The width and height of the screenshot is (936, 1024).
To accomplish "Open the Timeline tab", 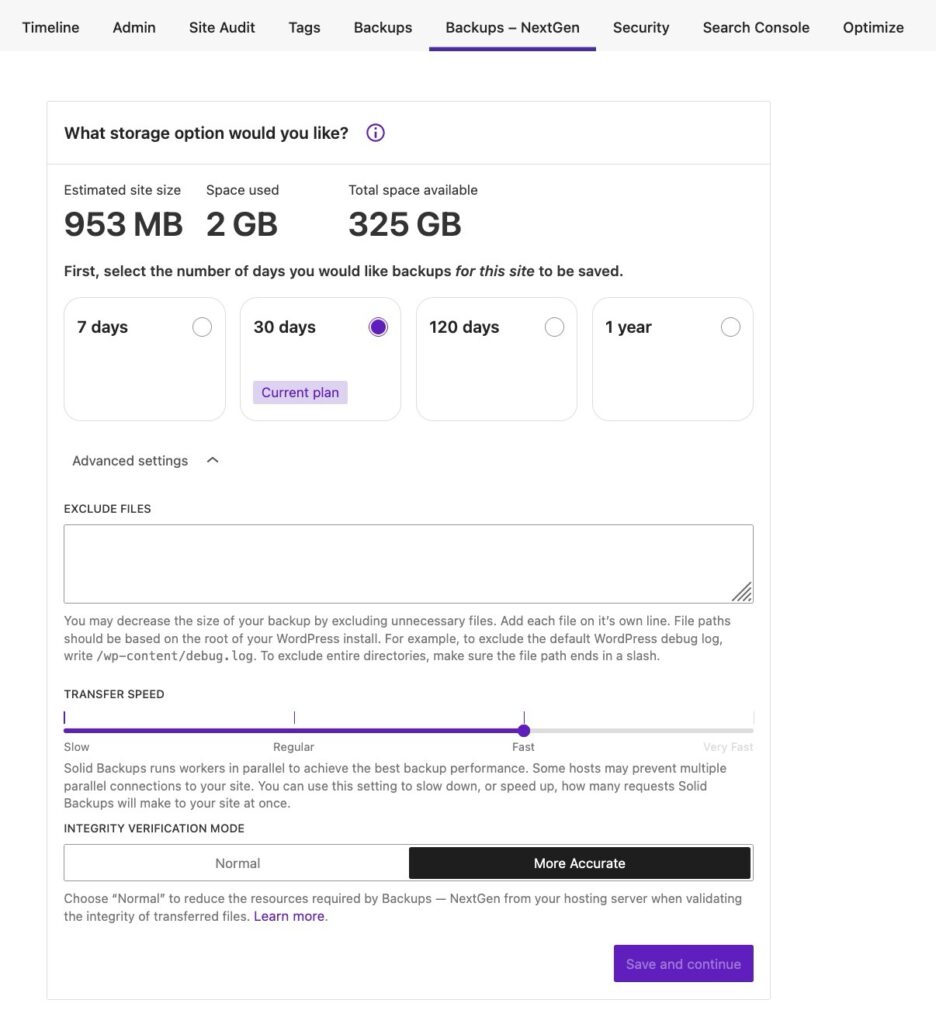I will [50, 27].
